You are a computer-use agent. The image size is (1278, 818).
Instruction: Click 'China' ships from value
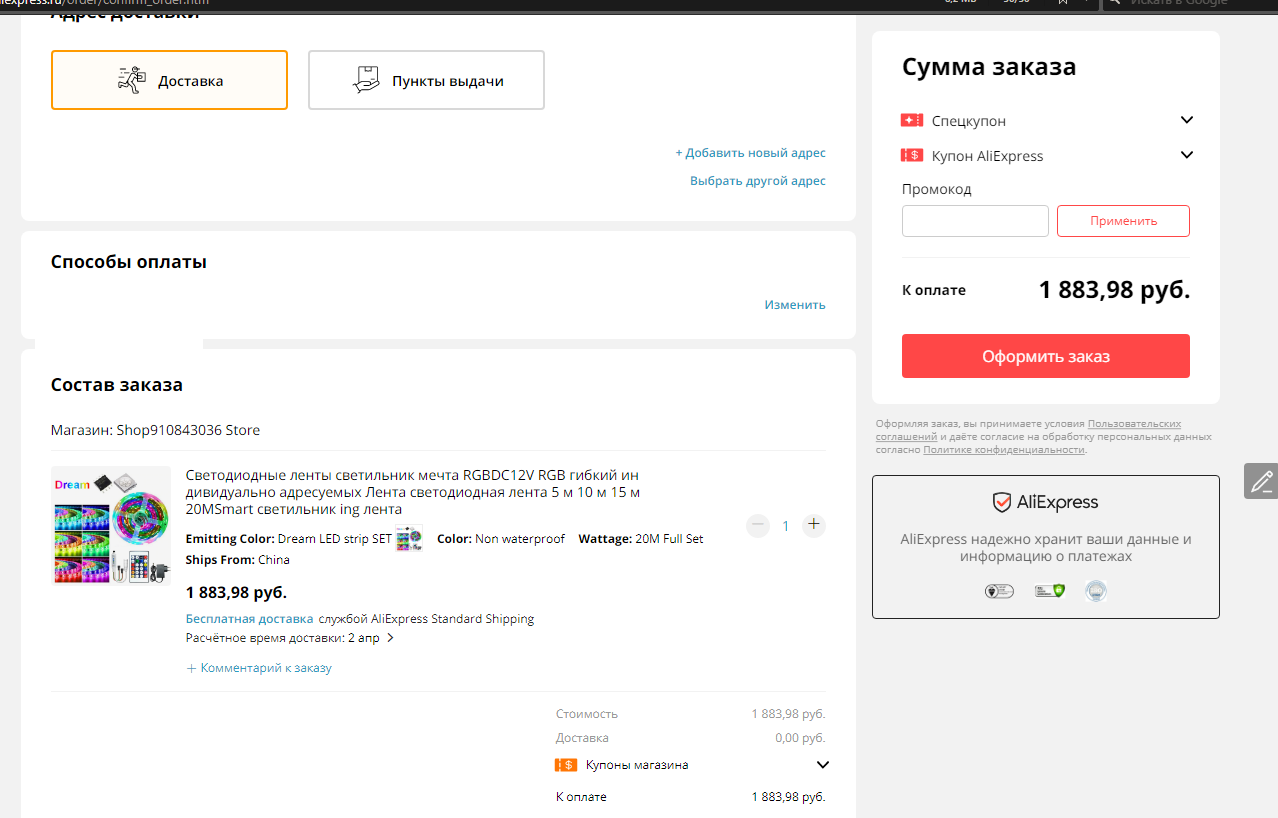coord(274,560)
